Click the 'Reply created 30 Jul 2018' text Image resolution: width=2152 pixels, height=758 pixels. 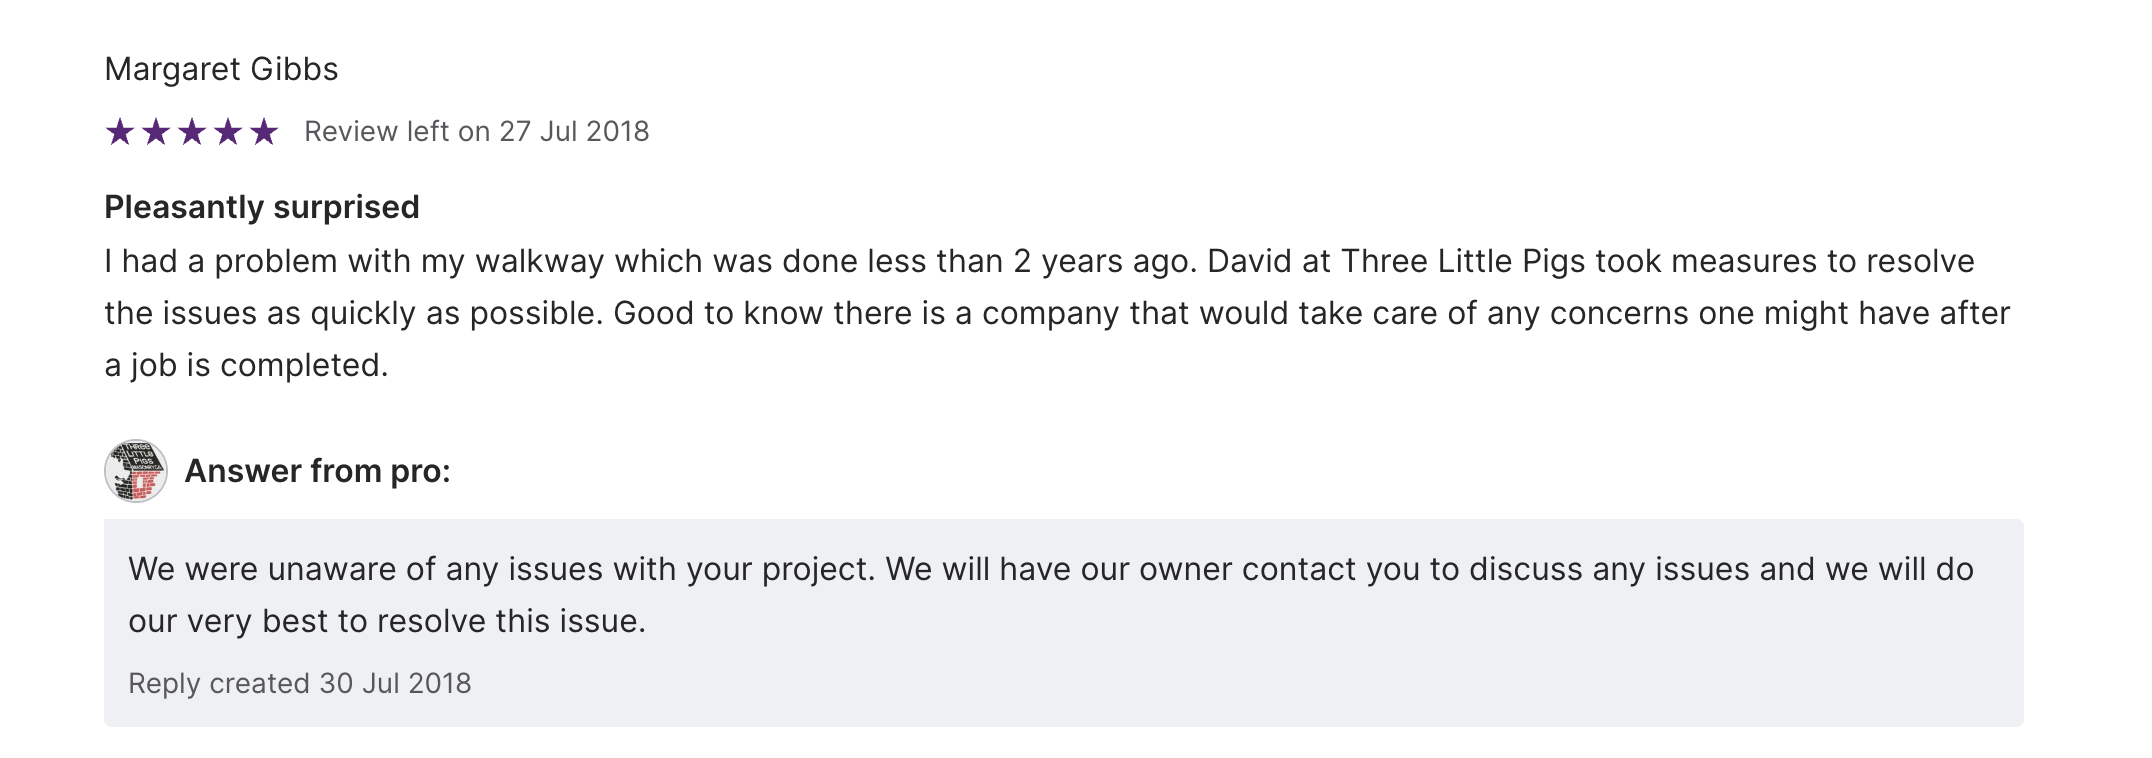pyautogui.click(x=300, y=683)
